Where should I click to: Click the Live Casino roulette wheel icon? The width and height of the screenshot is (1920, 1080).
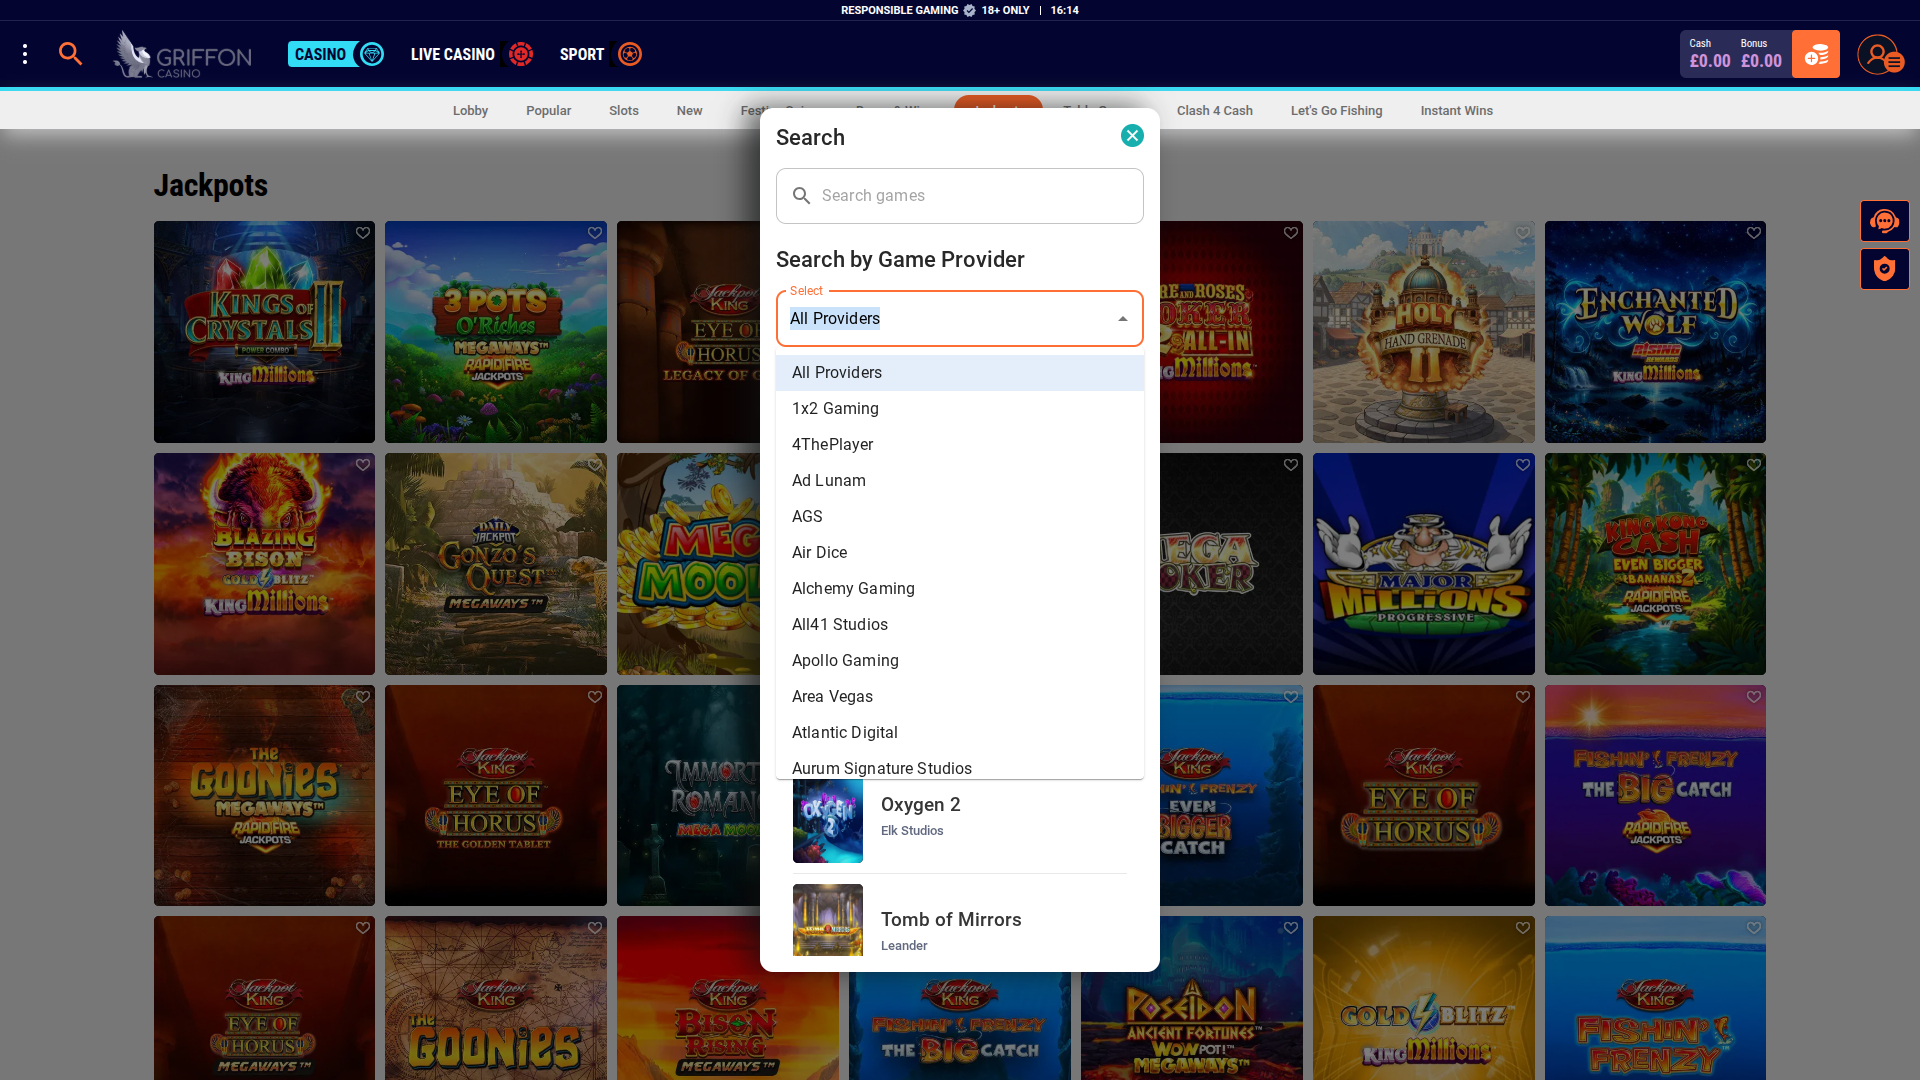[521, 54]
